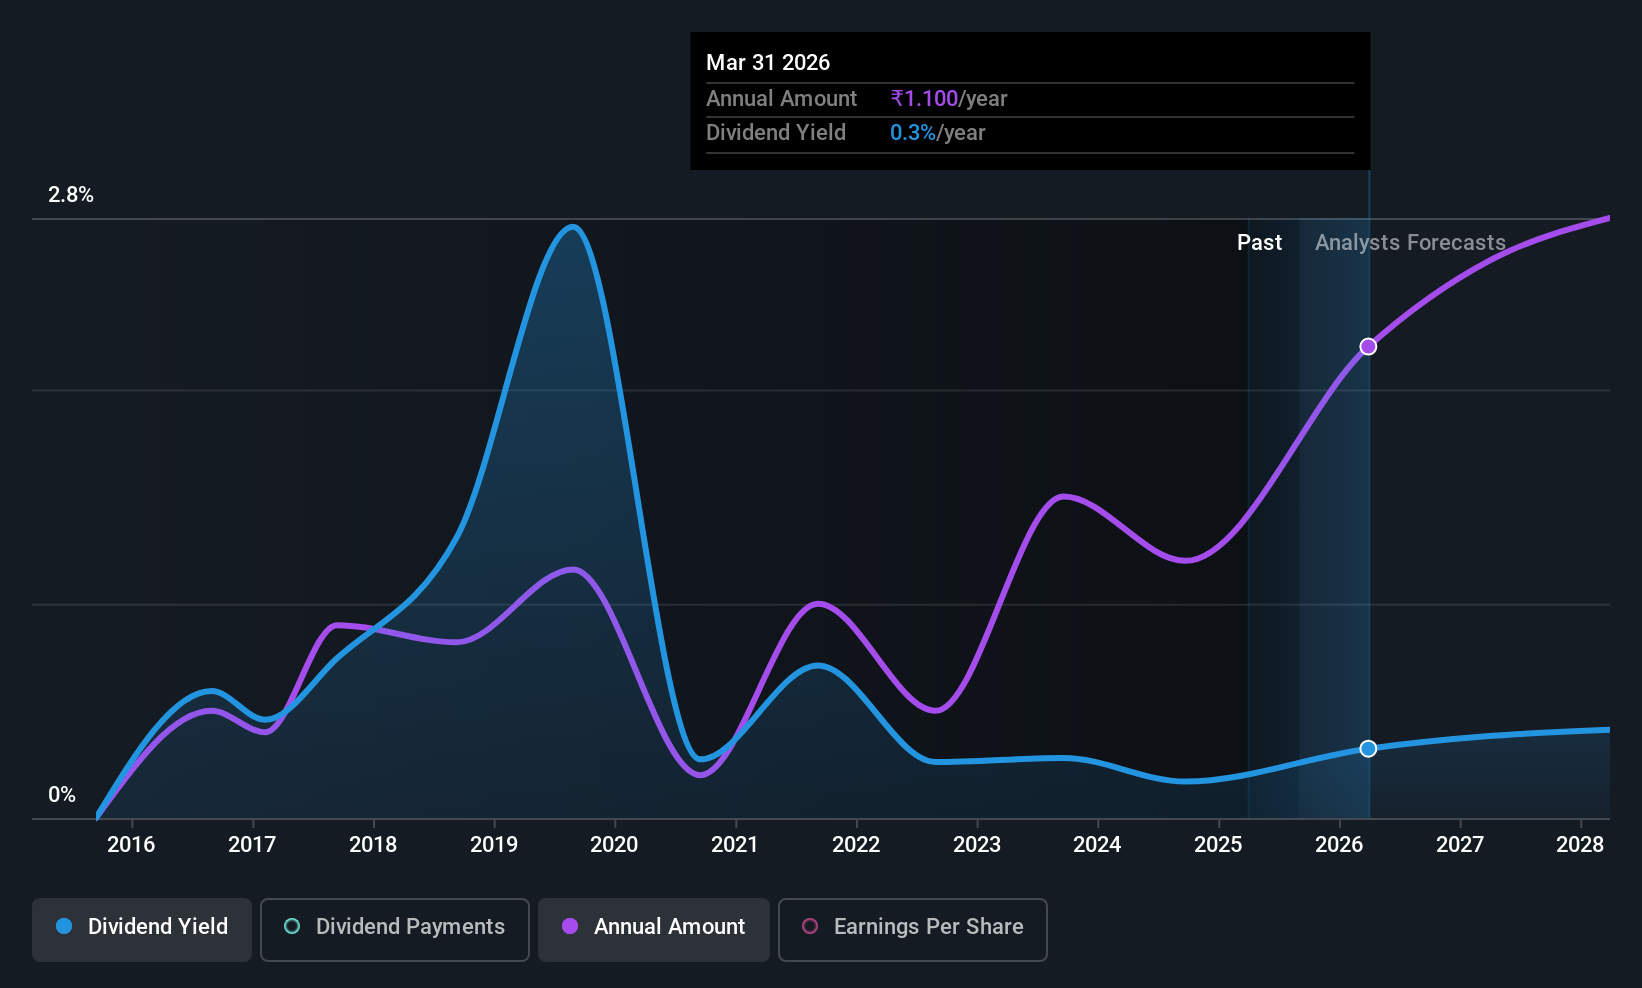The image size is (1642, 988).
Task: Enable the Dividend Payments series
Action: point(395,929)
